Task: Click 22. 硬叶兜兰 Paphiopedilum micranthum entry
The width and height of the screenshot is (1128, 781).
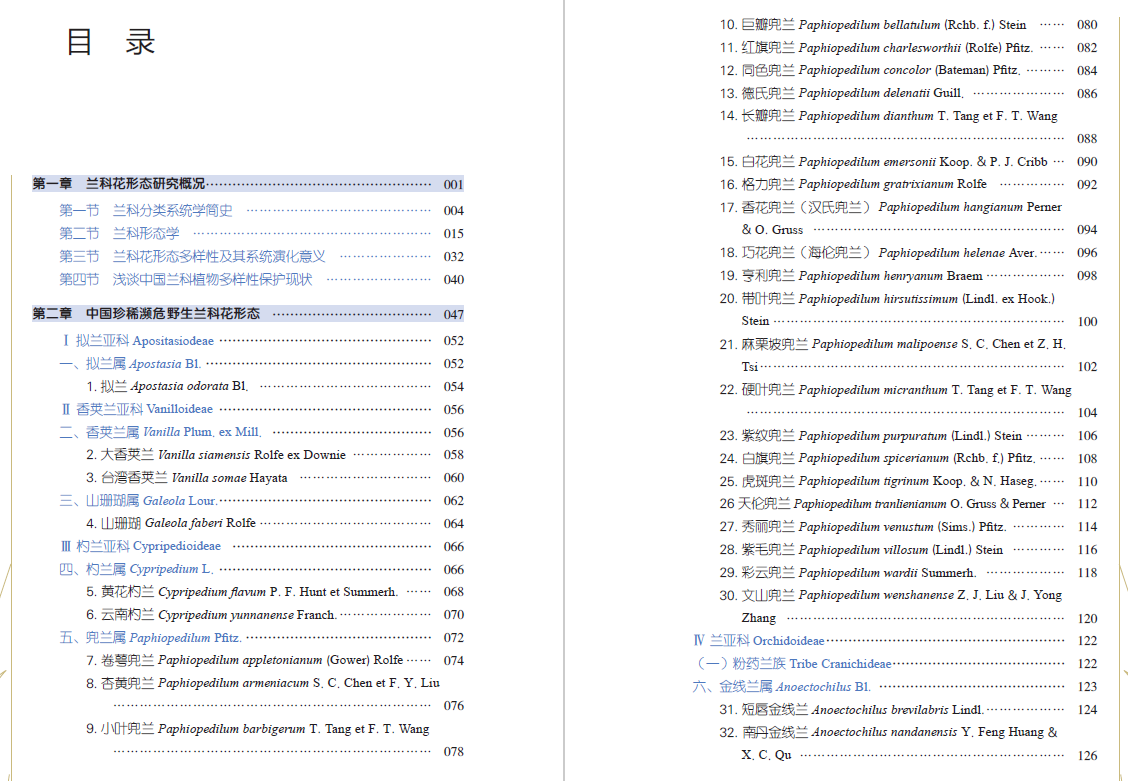Action: point(908,401)
